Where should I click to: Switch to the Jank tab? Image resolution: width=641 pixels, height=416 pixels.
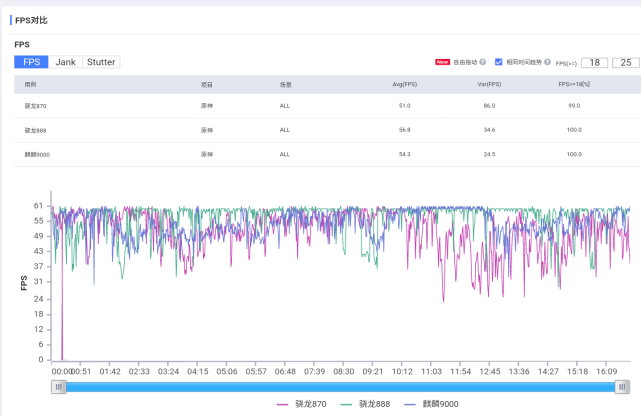pyautogui.click(x=65, y=62)
